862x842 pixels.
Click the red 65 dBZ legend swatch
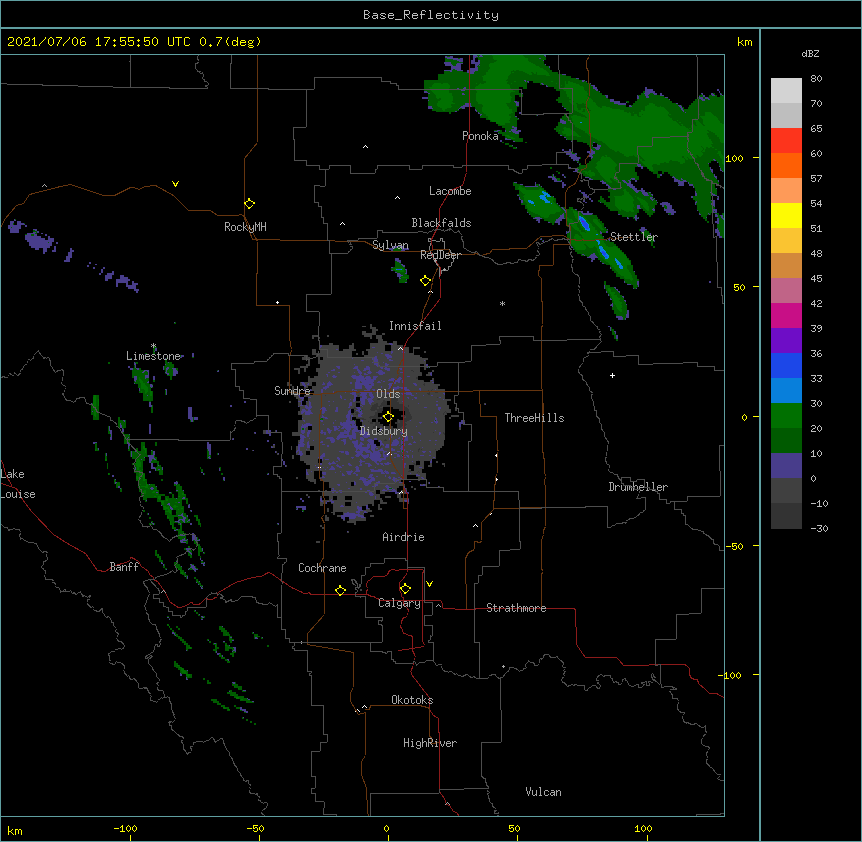786,140
